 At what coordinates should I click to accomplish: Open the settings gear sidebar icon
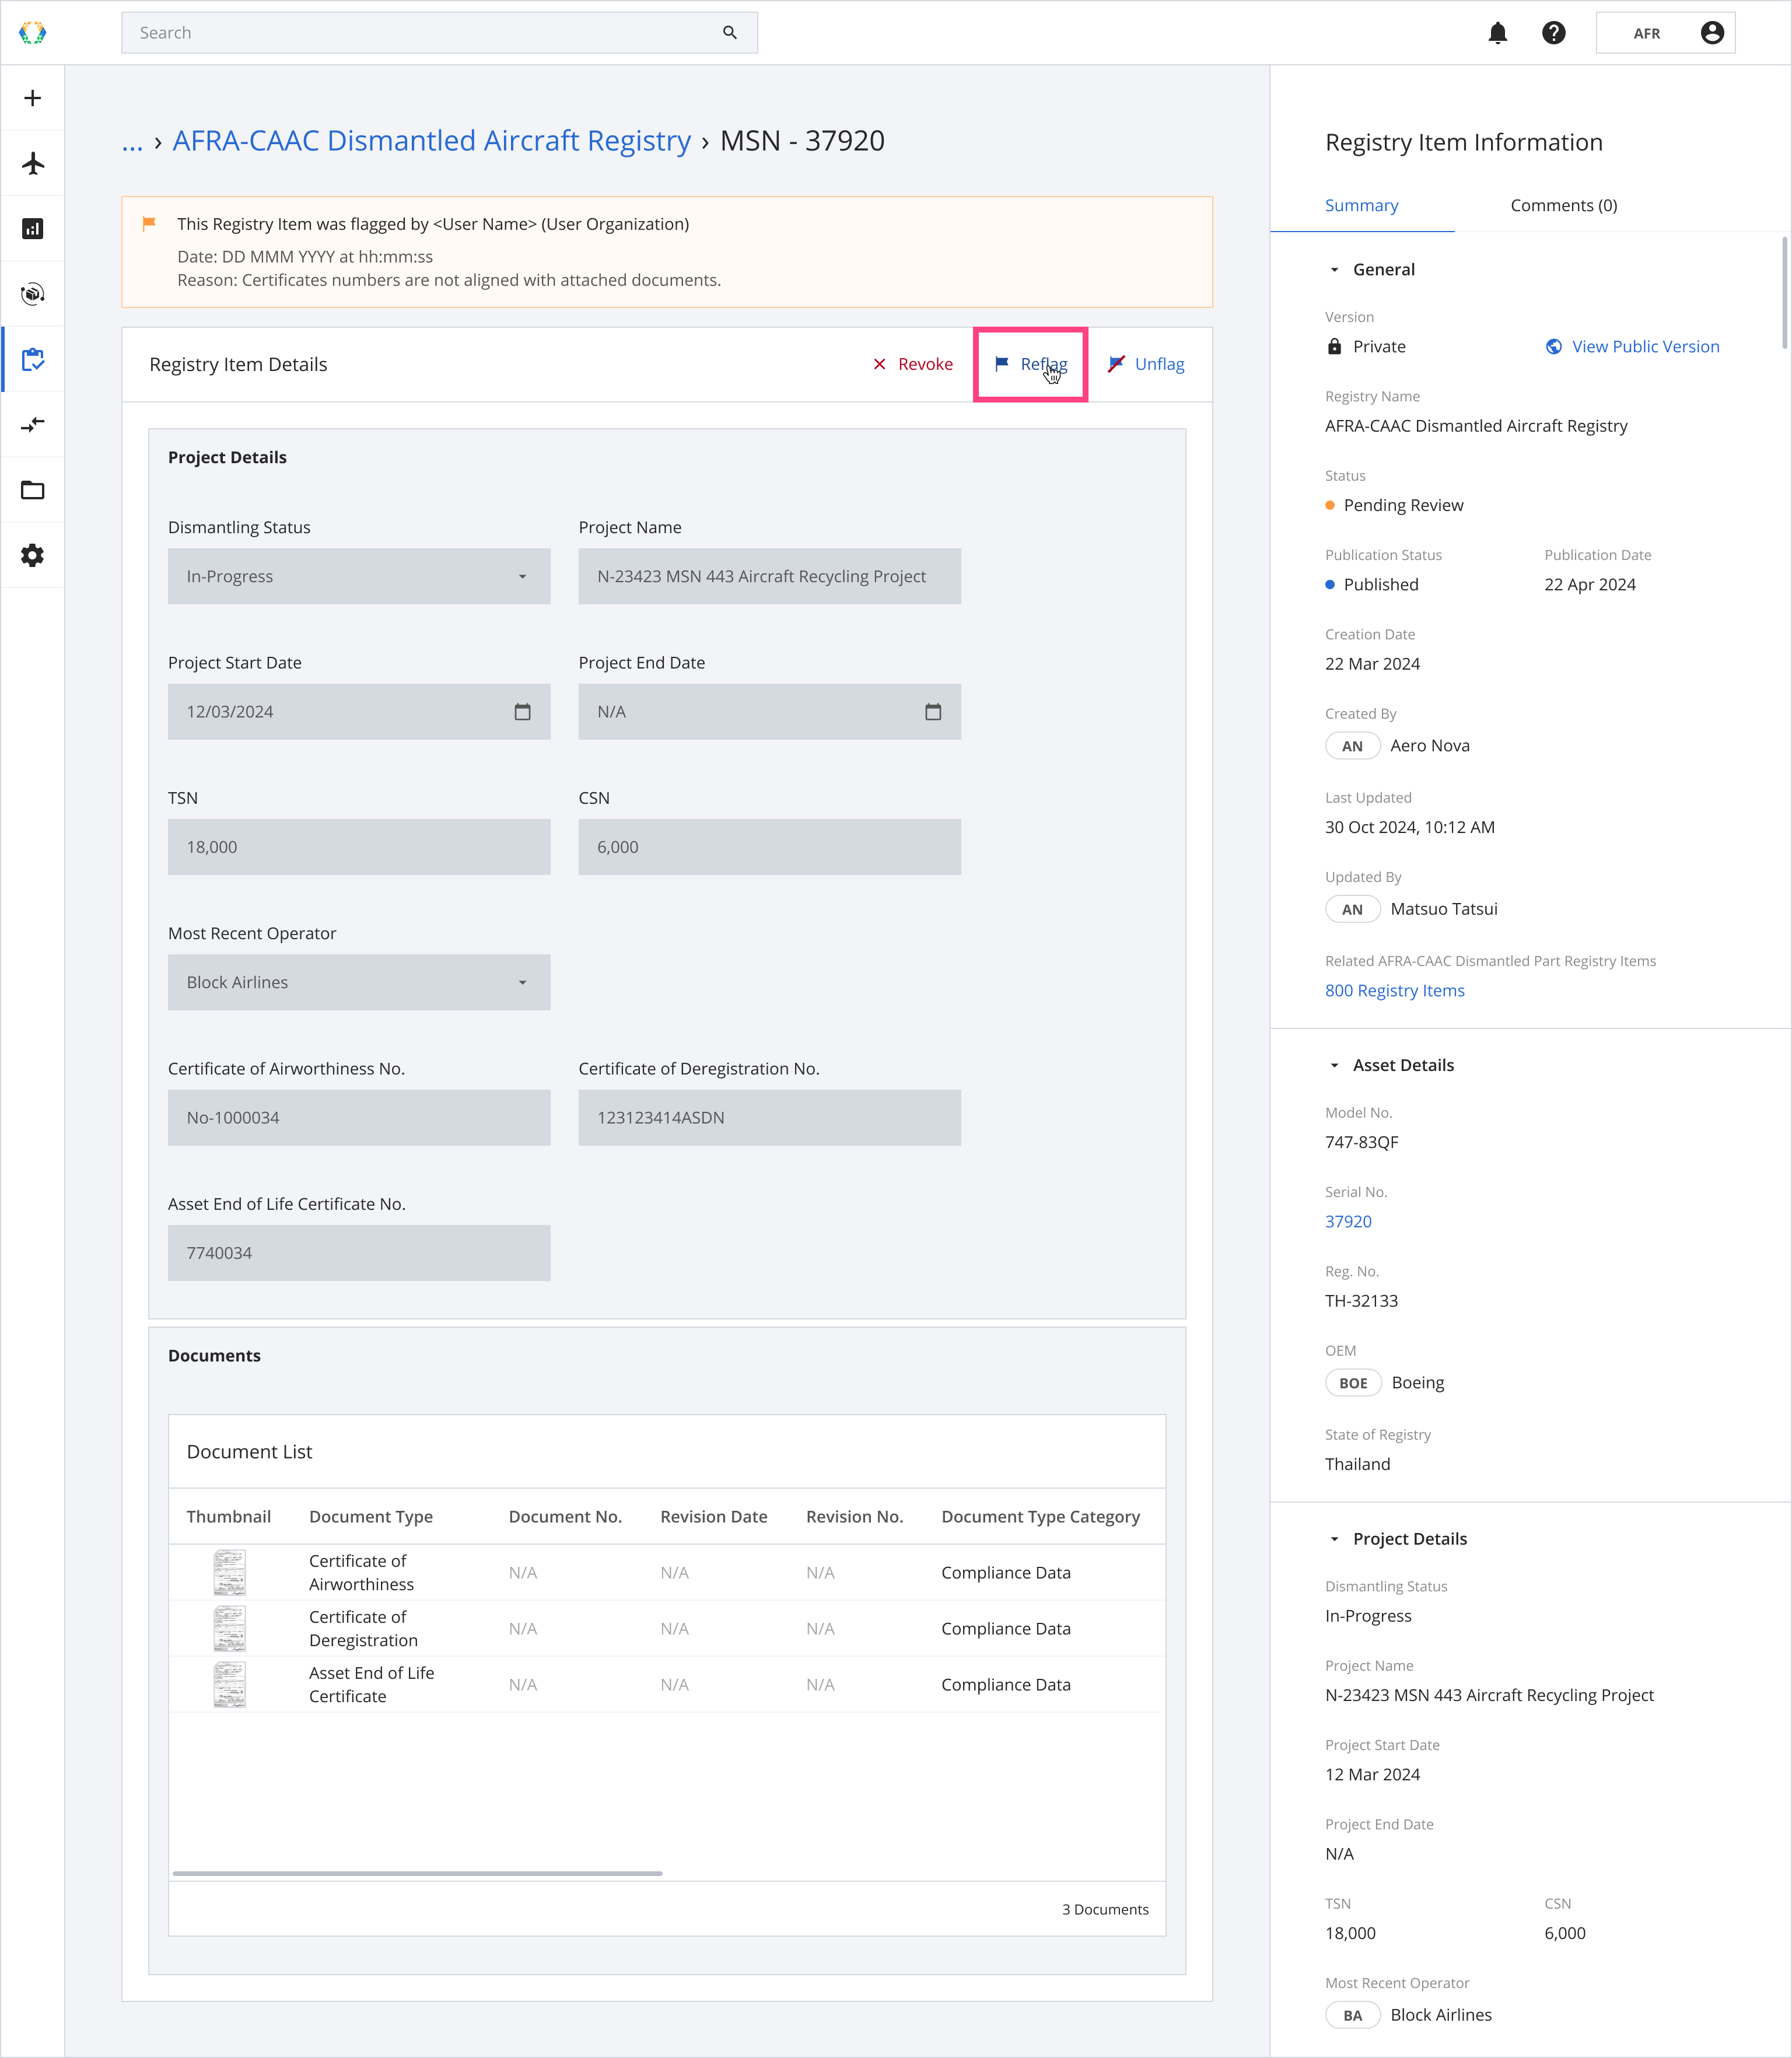point(32,555)
